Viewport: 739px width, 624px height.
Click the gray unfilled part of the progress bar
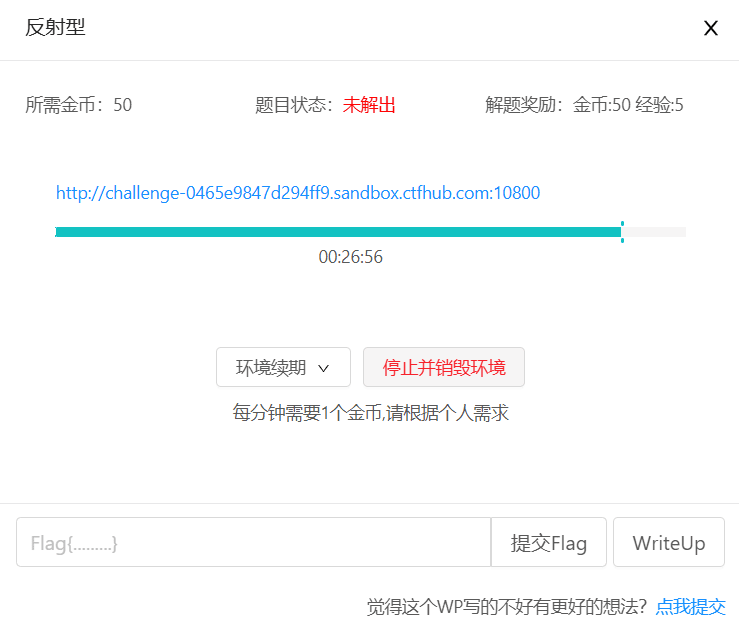(655, 232)
